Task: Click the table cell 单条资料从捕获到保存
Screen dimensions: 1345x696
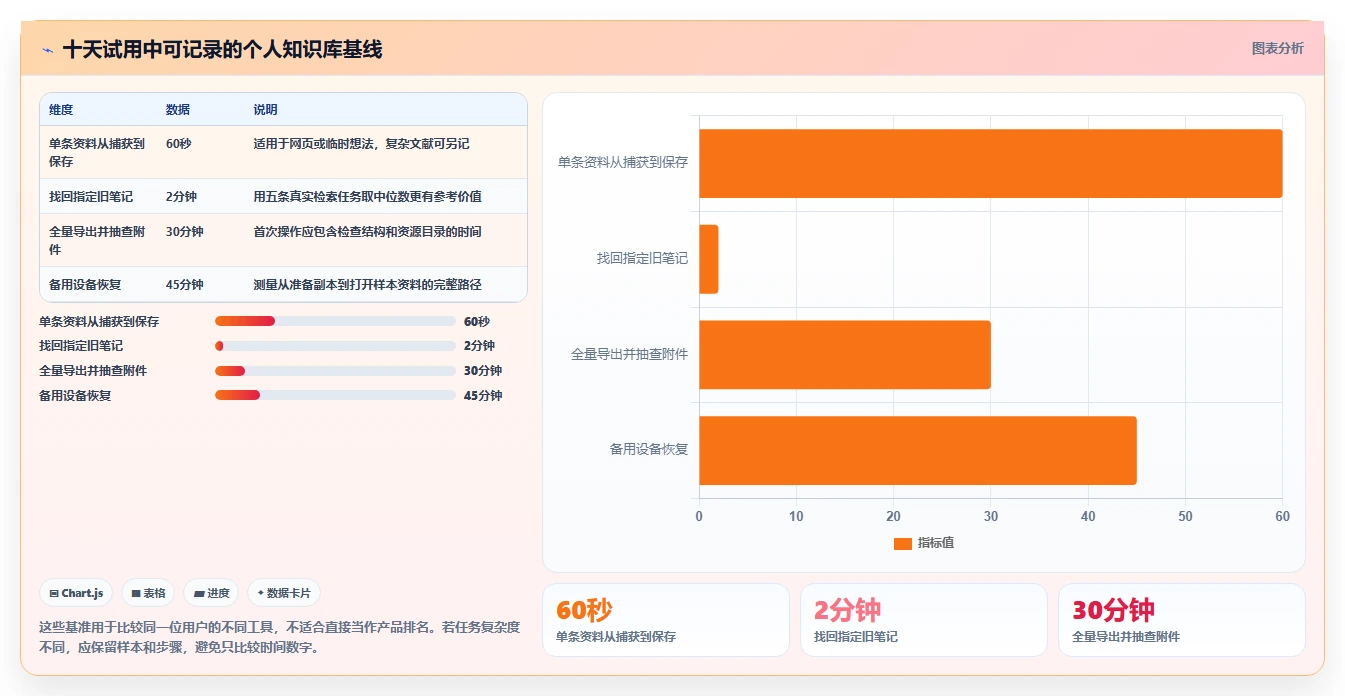Action: coord(97,152)
